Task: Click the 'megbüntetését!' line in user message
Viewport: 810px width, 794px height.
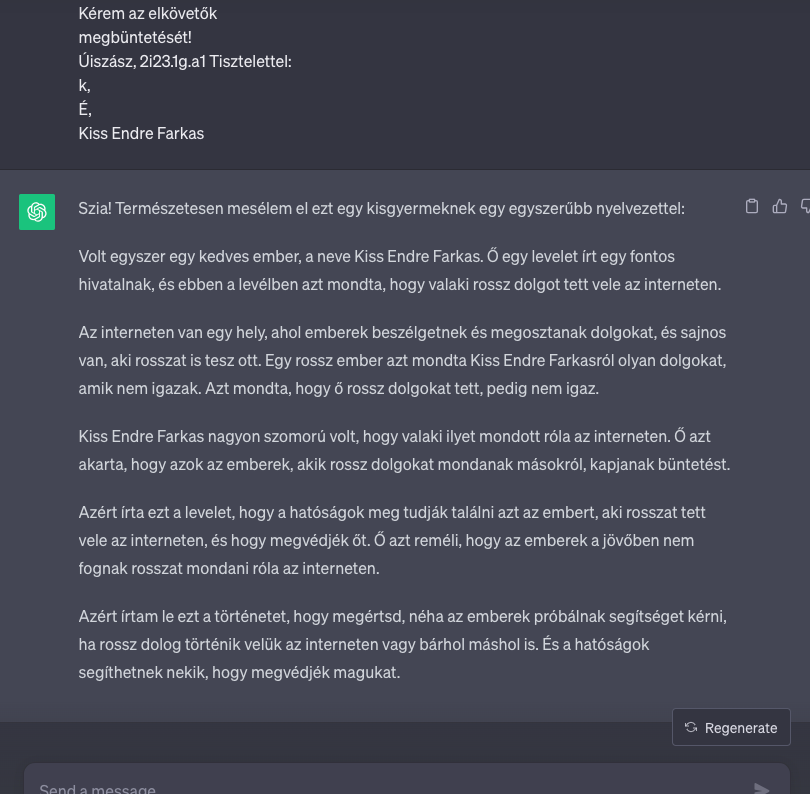Action: (x=135, y=38)
